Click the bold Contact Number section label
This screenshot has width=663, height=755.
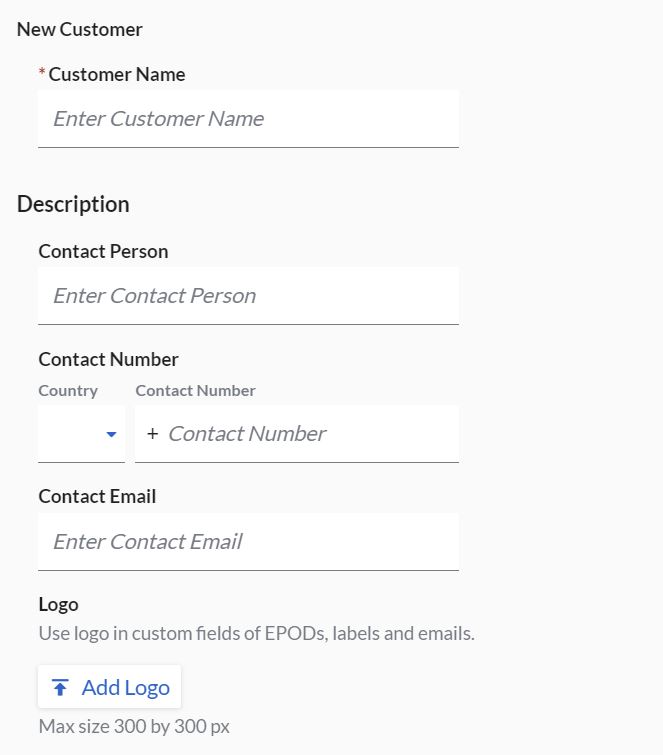click(108, 359)
